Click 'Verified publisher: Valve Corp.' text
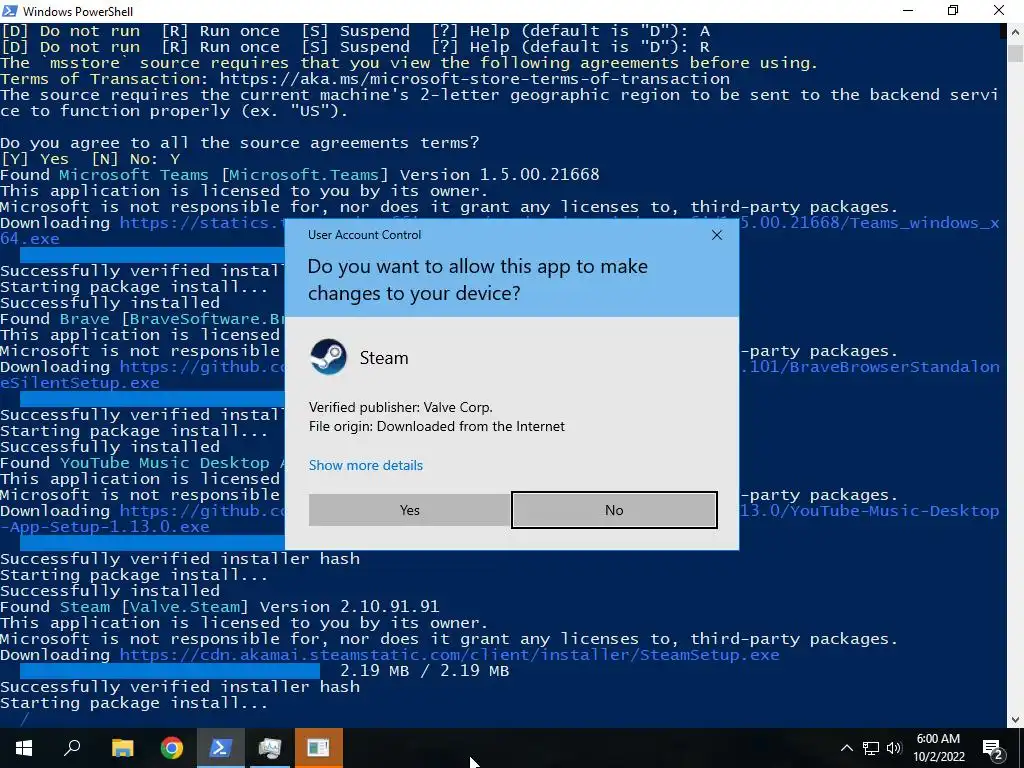 tap(400, 408)
